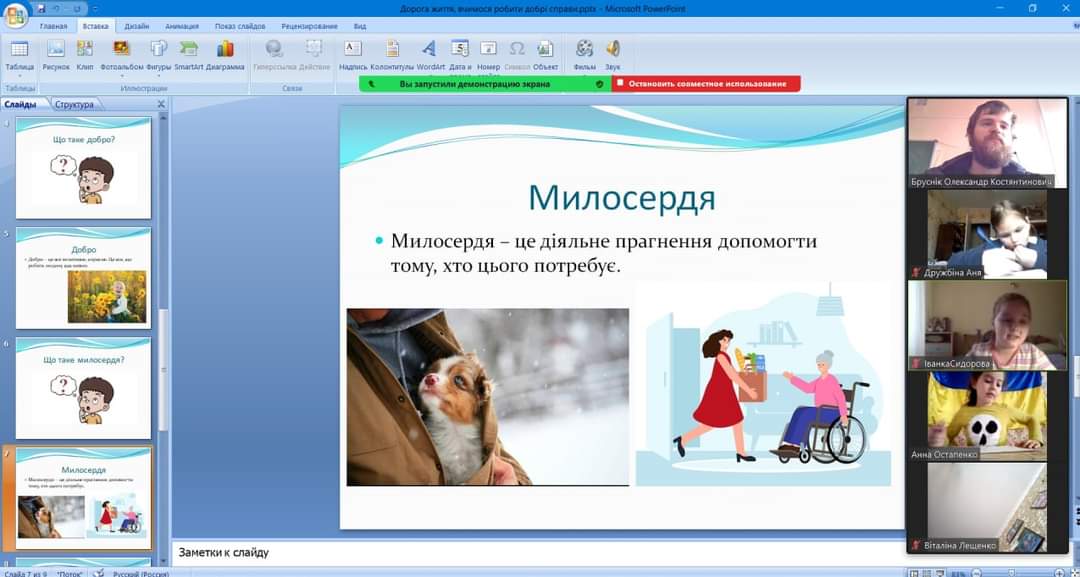Click the Redo icon in quick access toolbar
The height and width of the screenshot is (577, 1080).
77,8
